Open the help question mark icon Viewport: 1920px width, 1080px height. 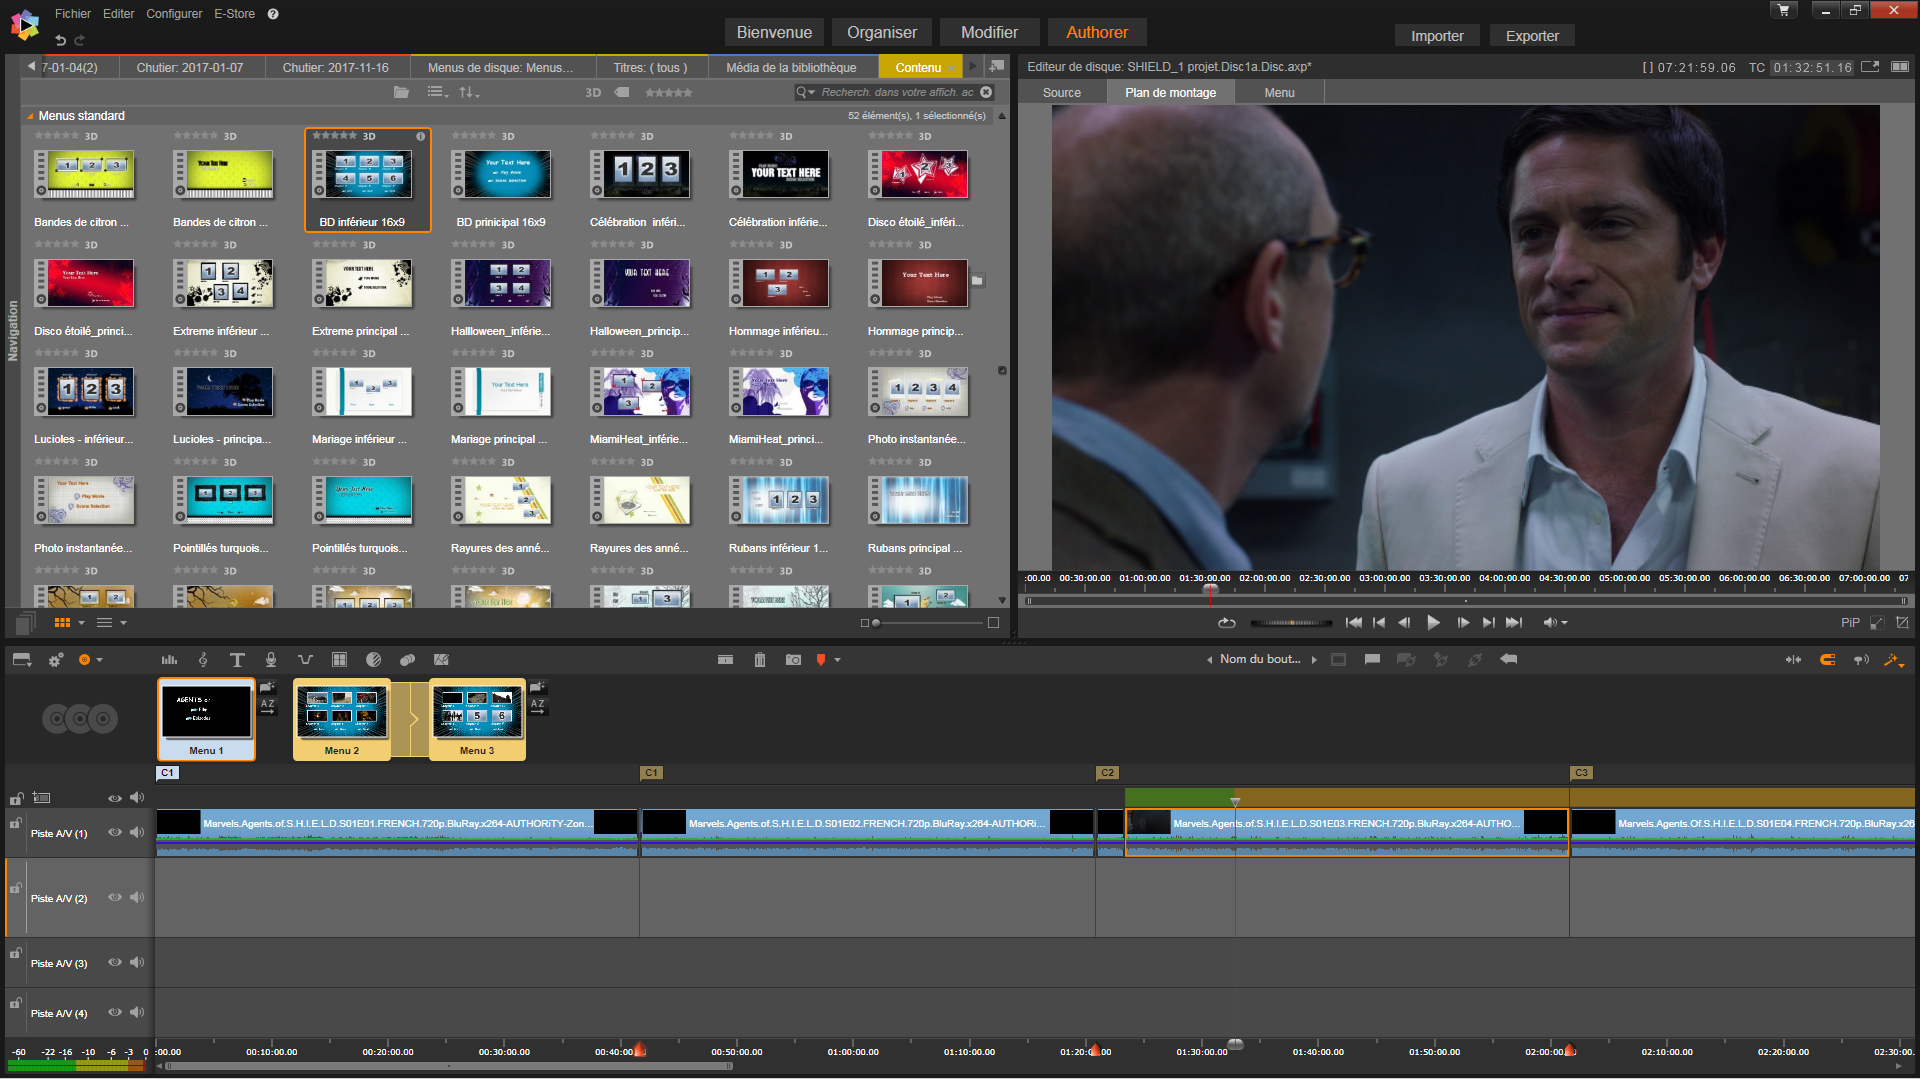(x=273, y=14)
